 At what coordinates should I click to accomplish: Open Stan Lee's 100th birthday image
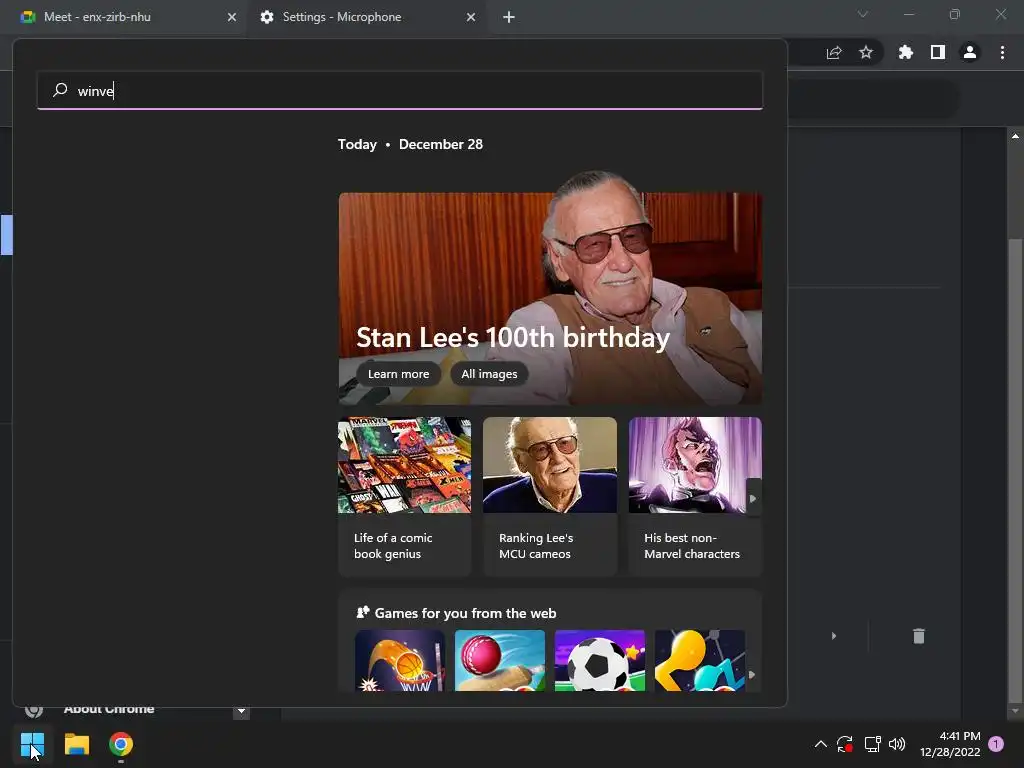click(x=550, y=288)
